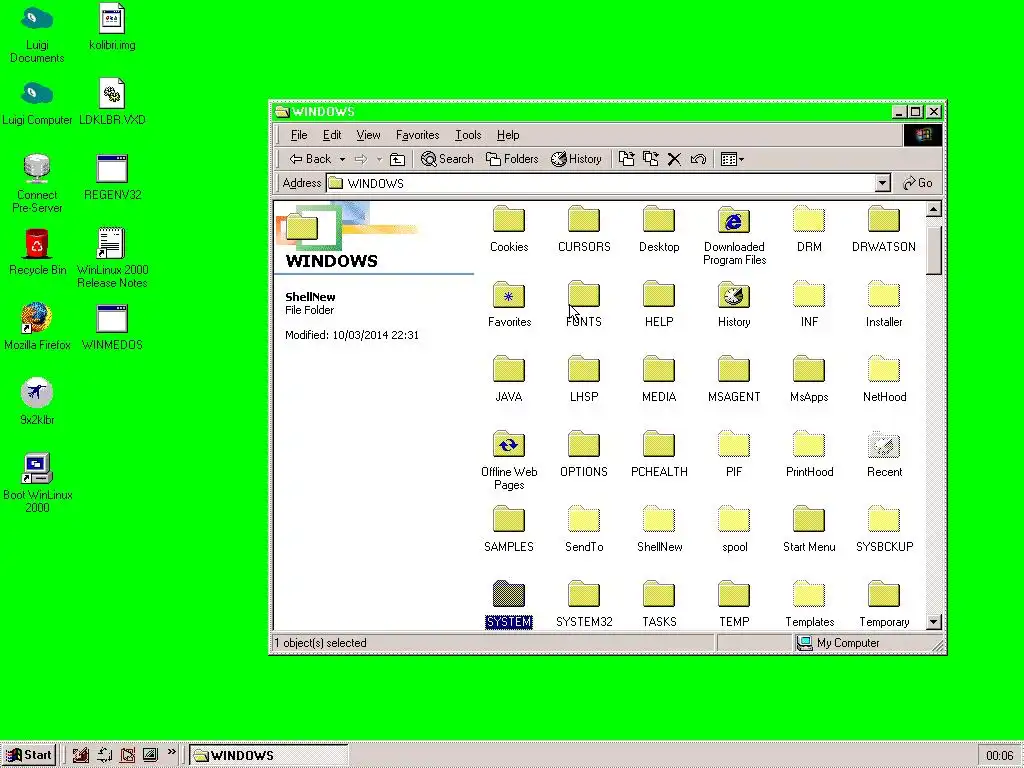Image resolution: width=1024 pixels, height=768 pixels.
Task: Select the HELP folder
Action: (x=659, y=304)
